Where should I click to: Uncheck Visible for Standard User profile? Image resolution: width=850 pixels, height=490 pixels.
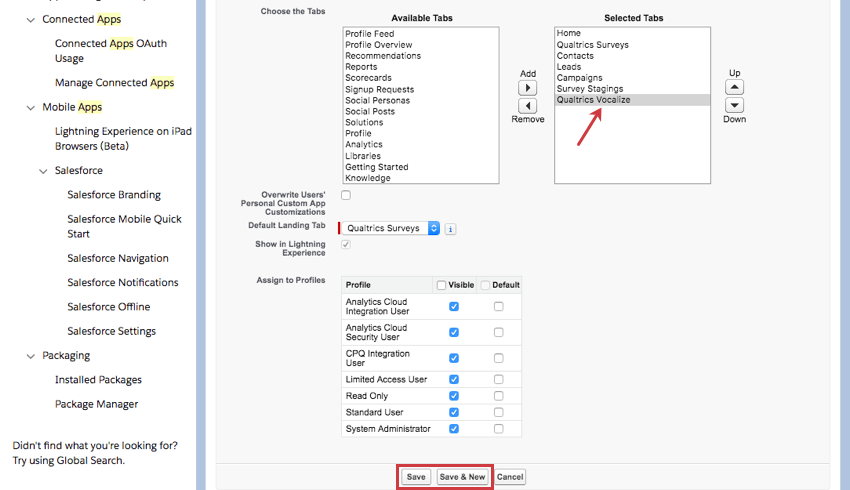coord(454,412)
